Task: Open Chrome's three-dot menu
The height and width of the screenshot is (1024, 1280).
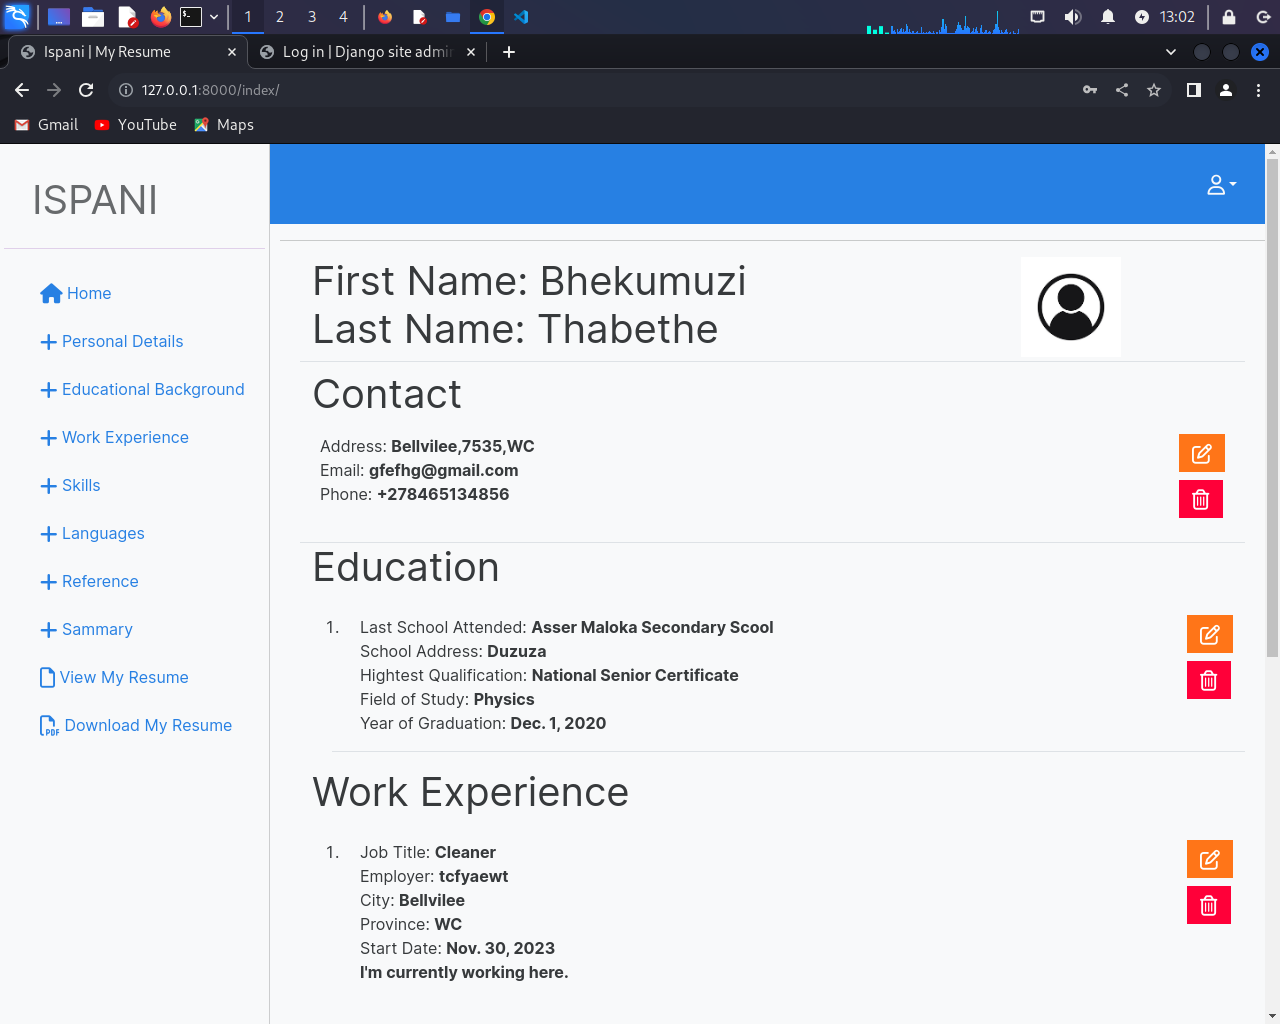Action: click(1258, 90)
